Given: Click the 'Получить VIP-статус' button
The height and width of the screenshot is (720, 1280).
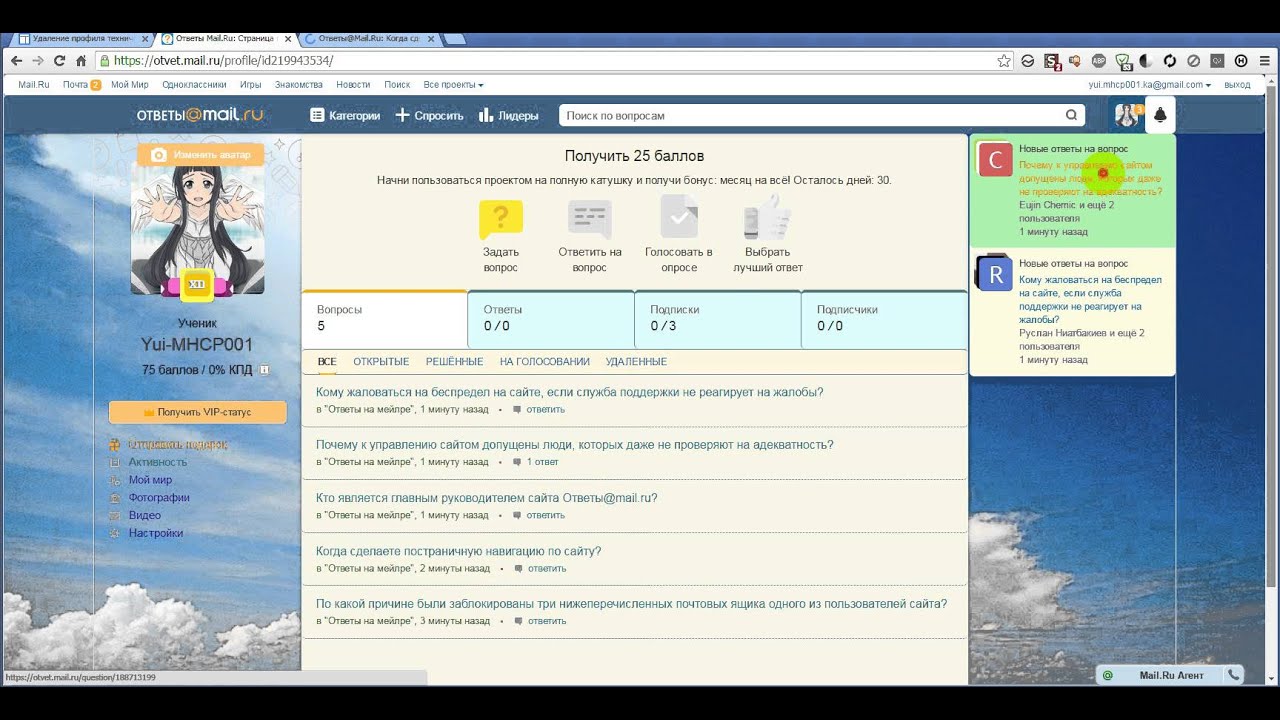Looking at the screenshot, I should pyautogui.click(x=198, y=412).
